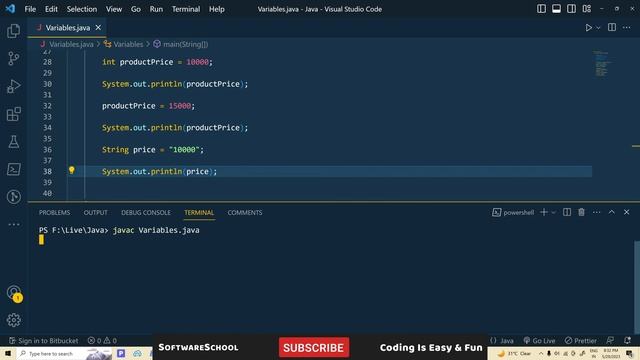
Task: Select the TERMINAL tab
Action: (199, 213)
